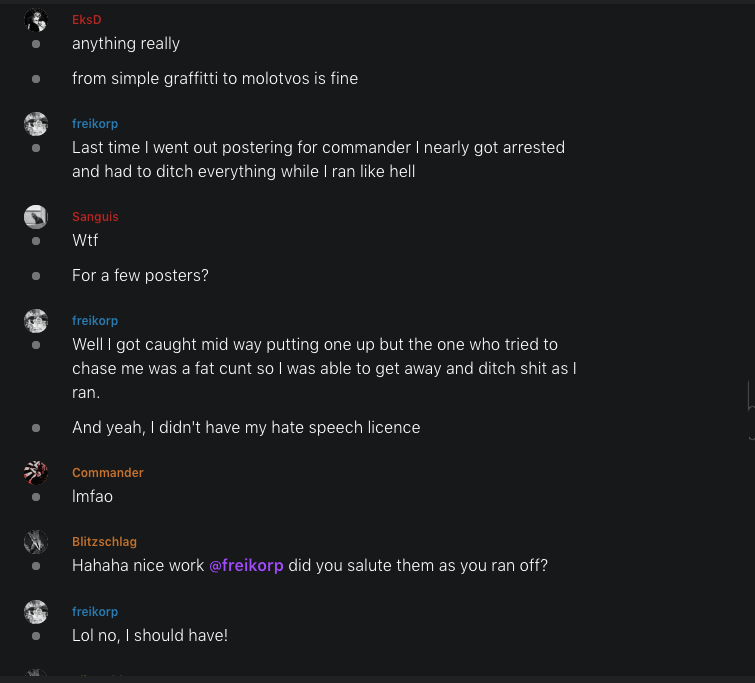Viewport: 755px width, 683px height.
Task: Click the Blitzschlag username
Action: (104, 542)
